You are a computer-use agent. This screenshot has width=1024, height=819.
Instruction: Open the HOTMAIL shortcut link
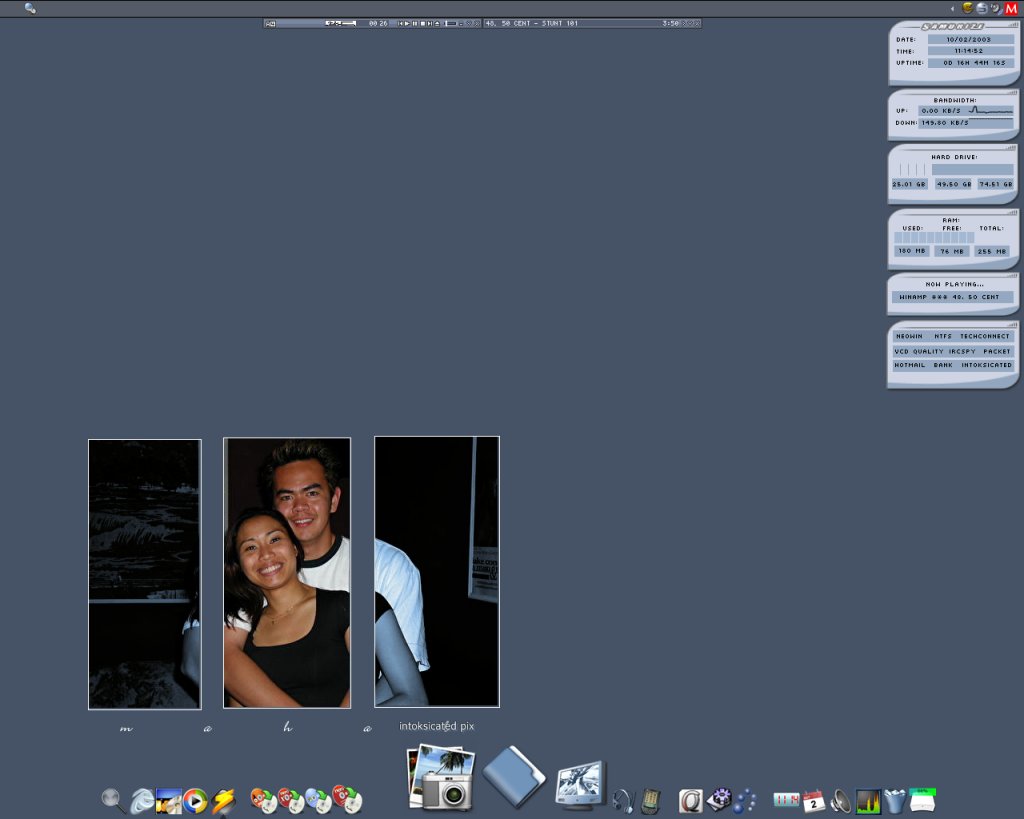click(x=909, y=365)
